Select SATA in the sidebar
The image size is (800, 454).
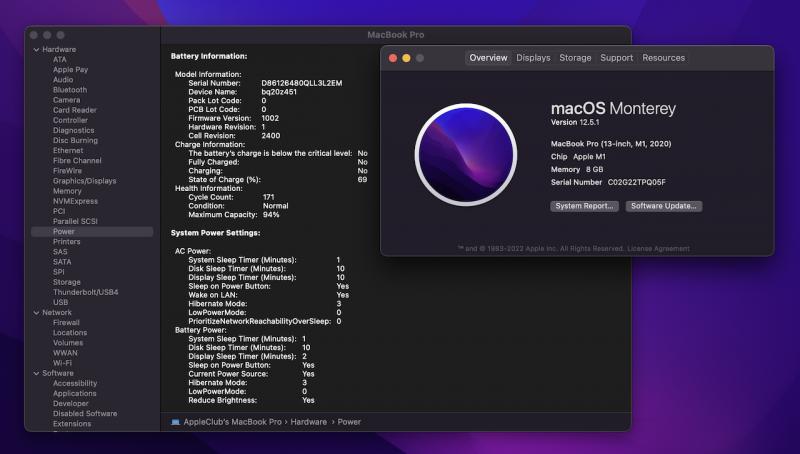click(62, 262)
